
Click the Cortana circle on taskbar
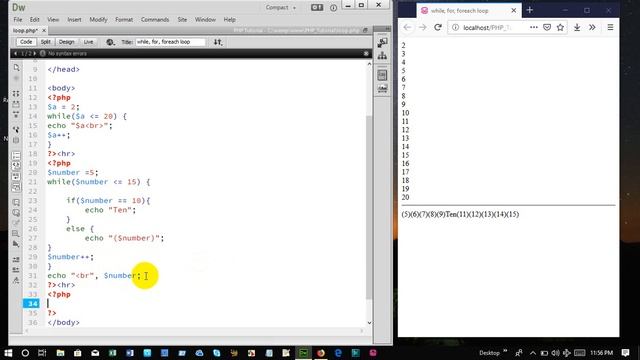tap(25, 353)
